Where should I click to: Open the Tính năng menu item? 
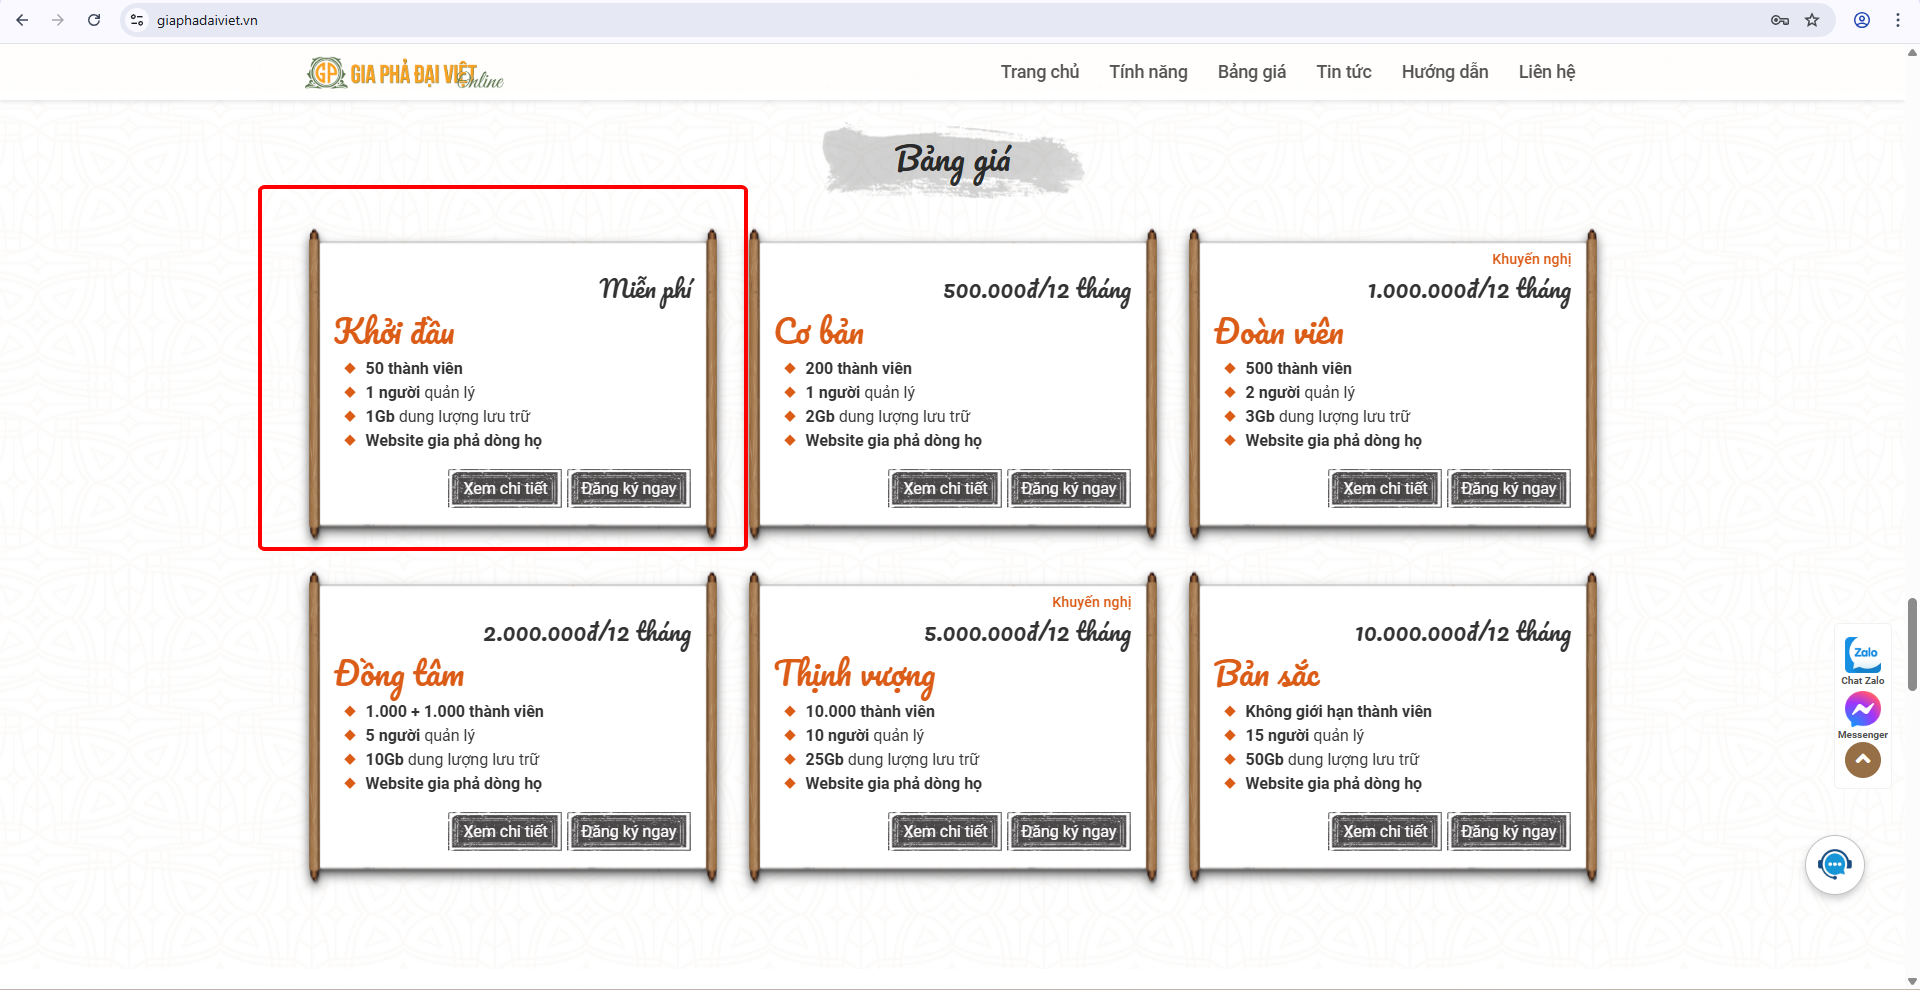tap(1148, 71)
